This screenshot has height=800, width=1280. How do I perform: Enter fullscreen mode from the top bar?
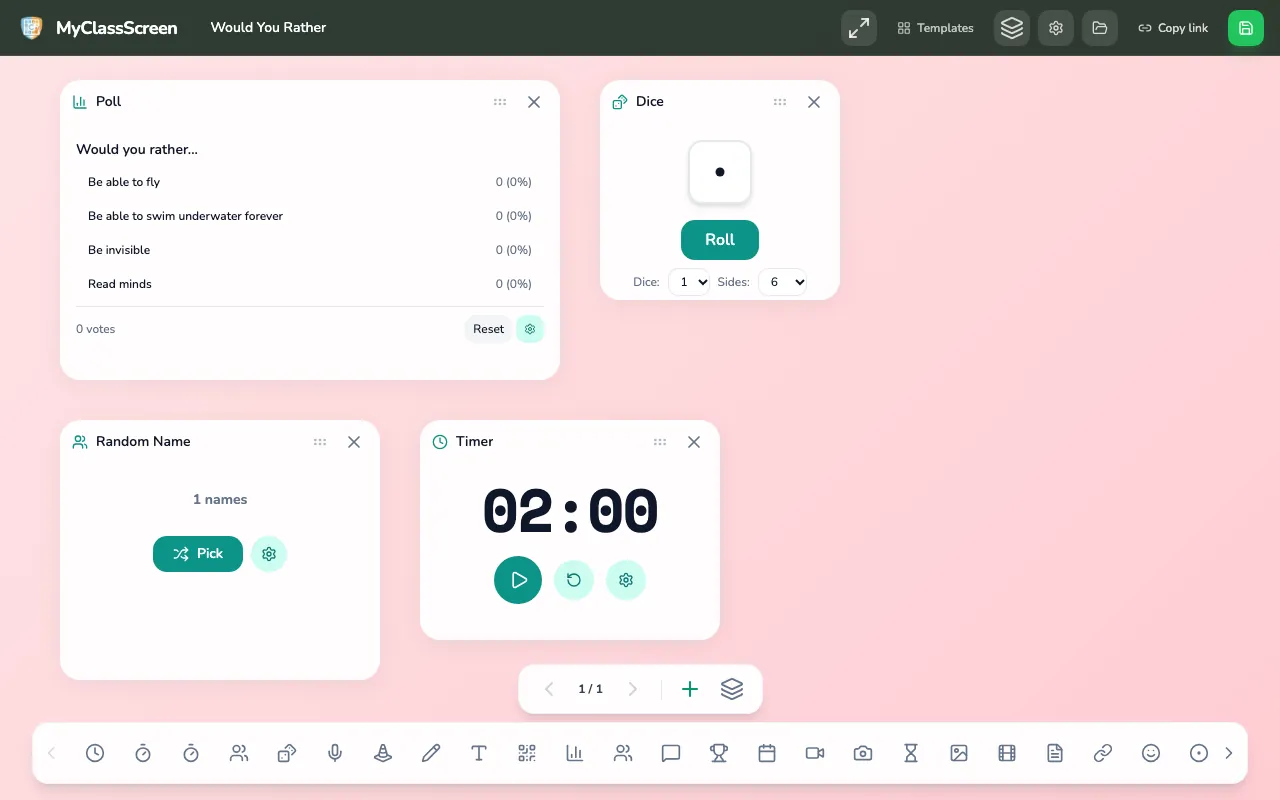click(x=859, y=28)
